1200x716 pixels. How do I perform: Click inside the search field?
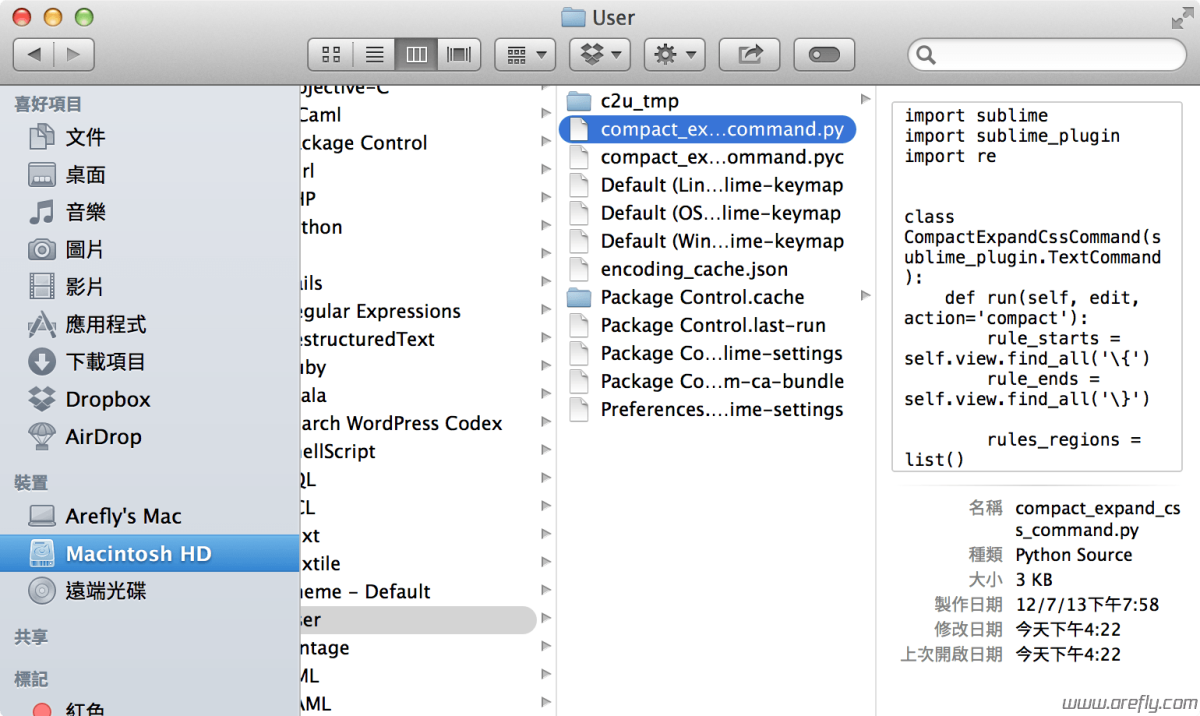(1045, 54)
